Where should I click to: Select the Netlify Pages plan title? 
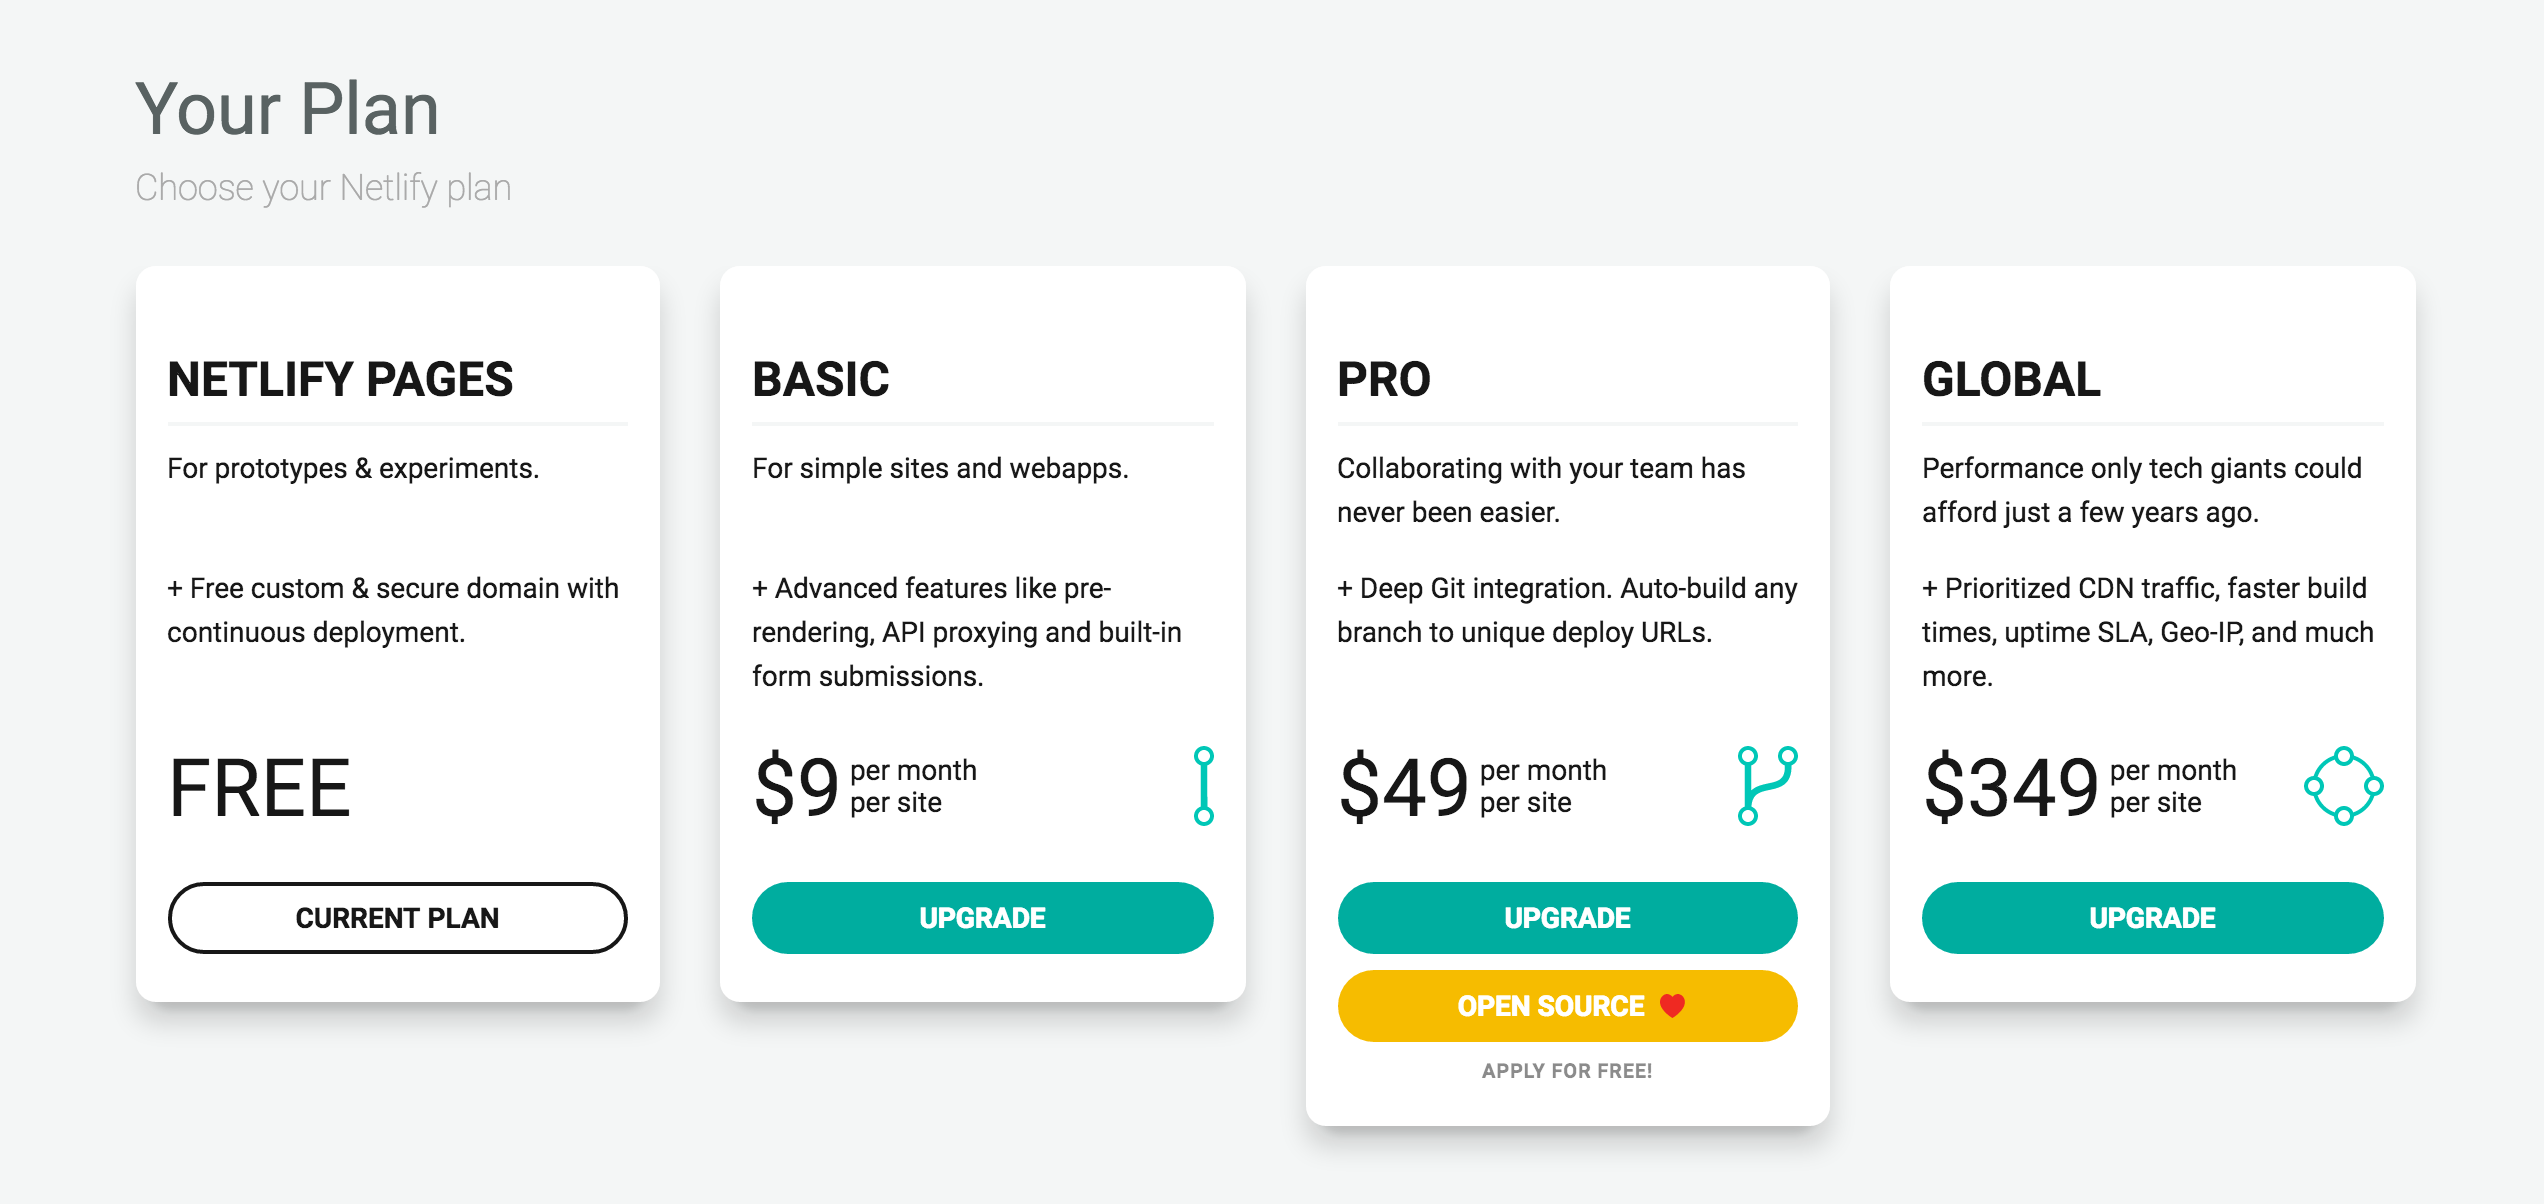pyautogui.click(x=340, y=380)
